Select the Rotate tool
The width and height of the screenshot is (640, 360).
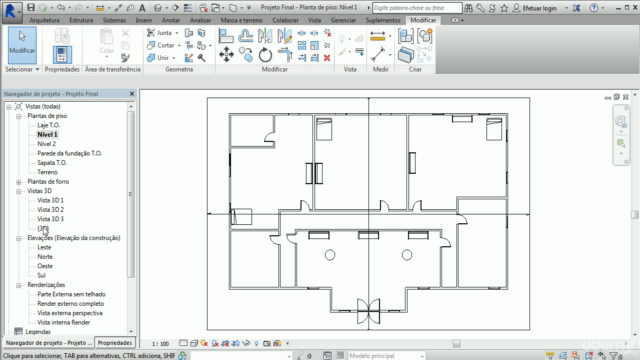click(x=265, y=55)
